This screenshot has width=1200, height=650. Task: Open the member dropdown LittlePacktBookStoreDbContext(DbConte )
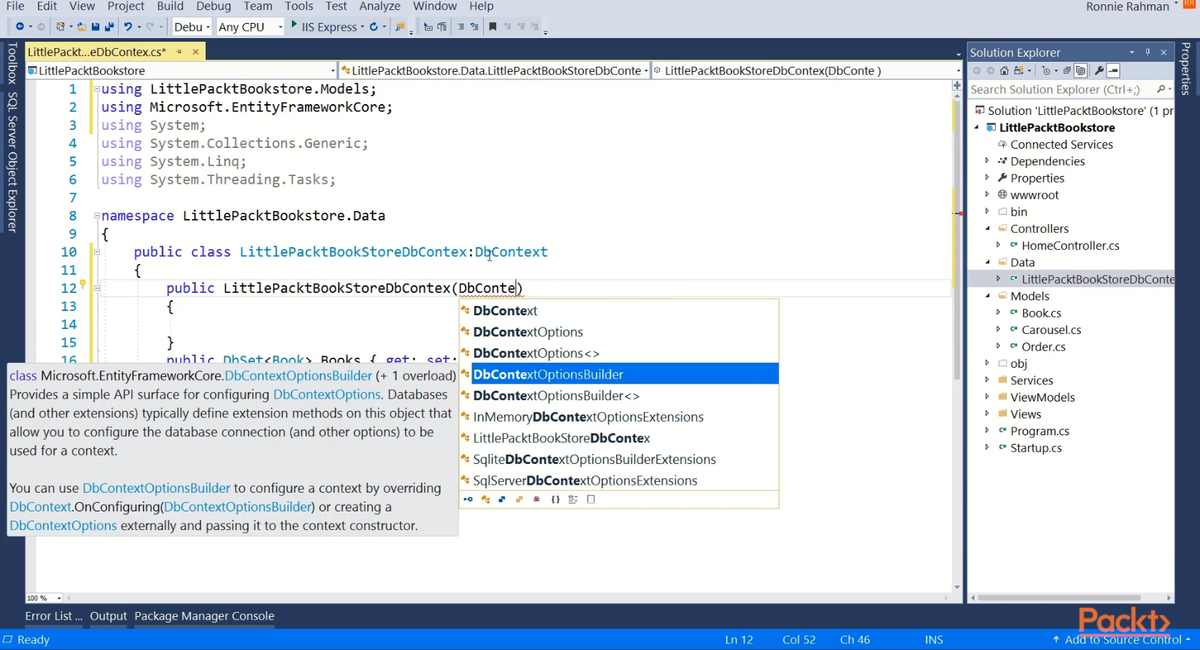pos(805,71)
